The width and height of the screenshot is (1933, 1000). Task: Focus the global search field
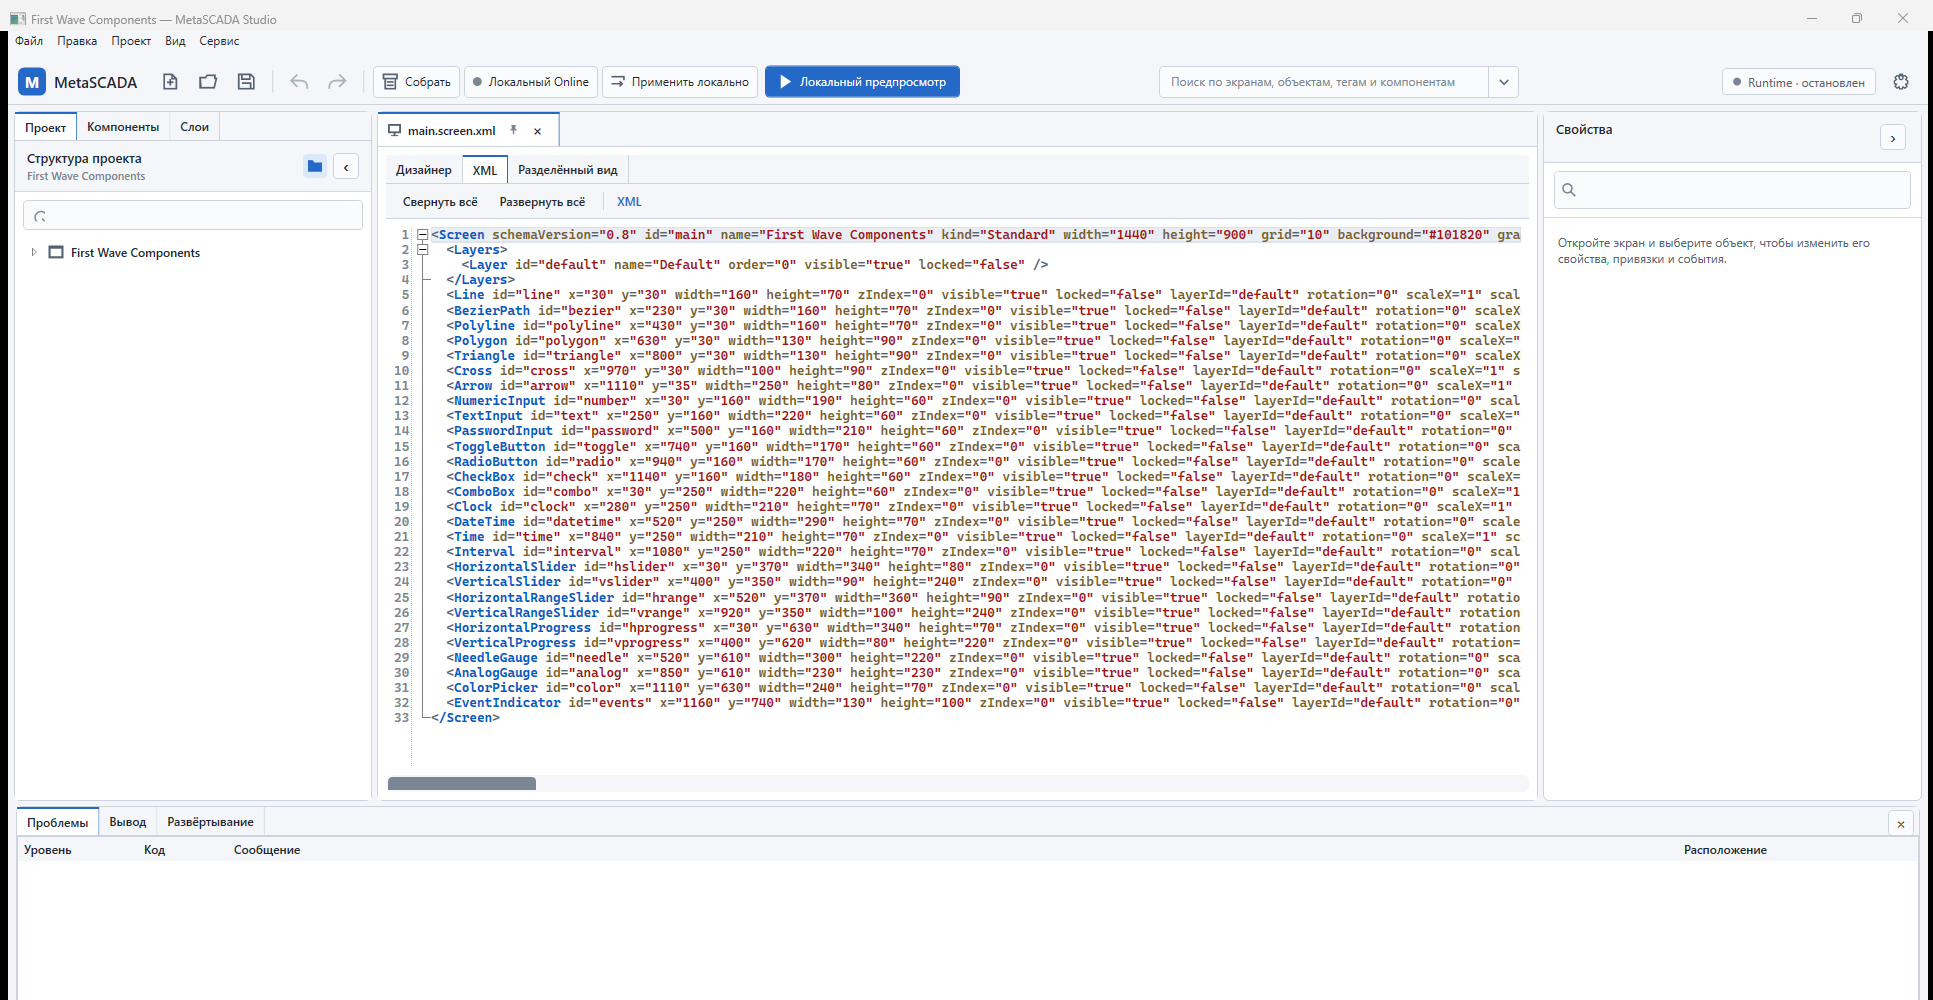click(1324, 82)
